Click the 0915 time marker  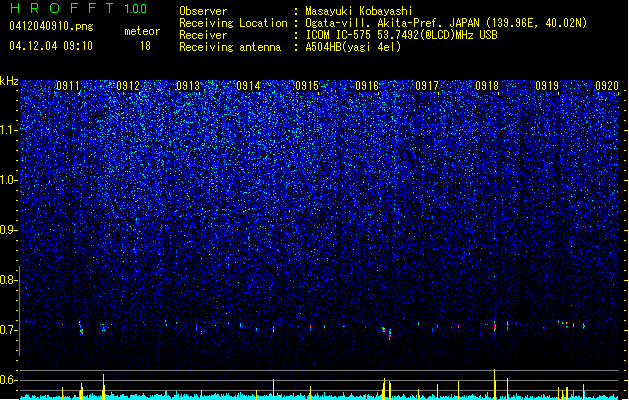(307, 85)
